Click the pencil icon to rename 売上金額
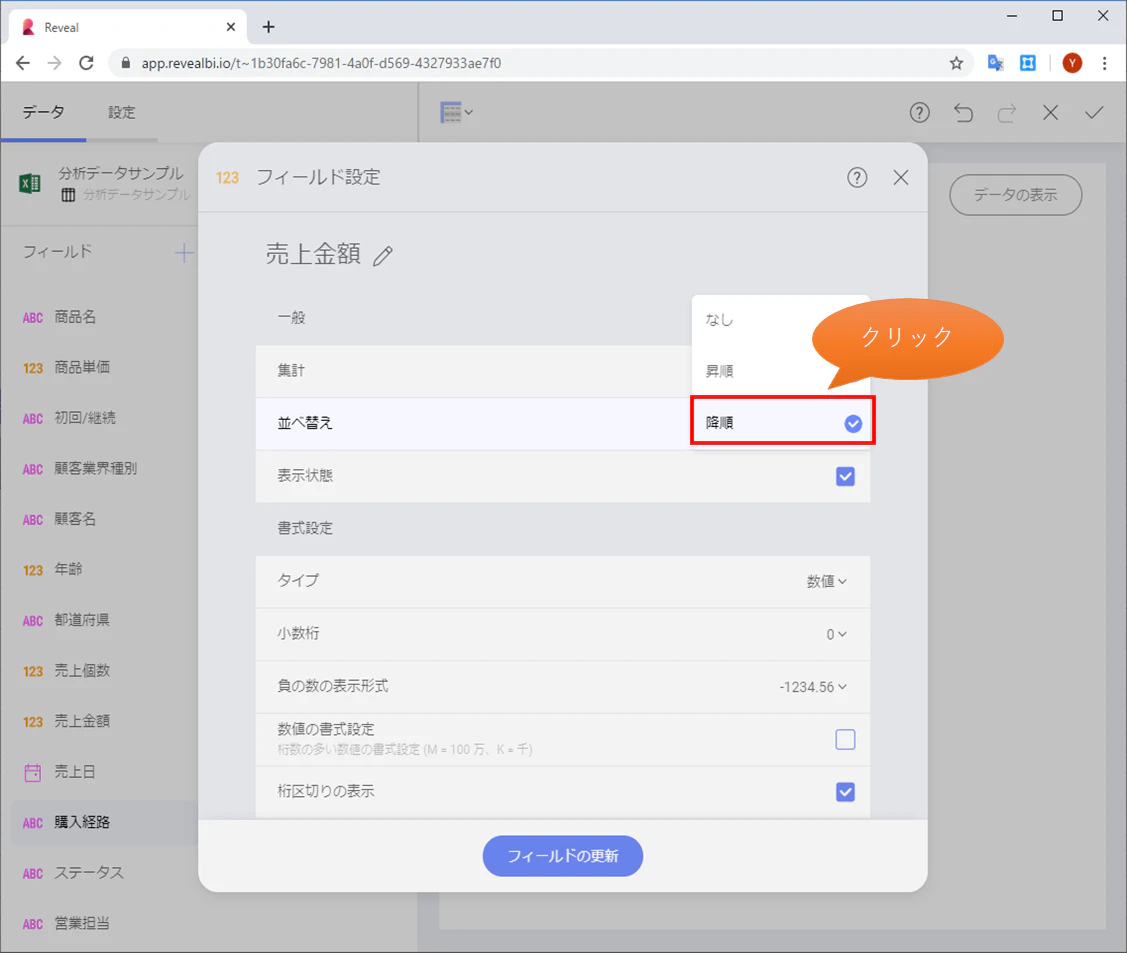The image size is (1127, 953). (383, 256)
